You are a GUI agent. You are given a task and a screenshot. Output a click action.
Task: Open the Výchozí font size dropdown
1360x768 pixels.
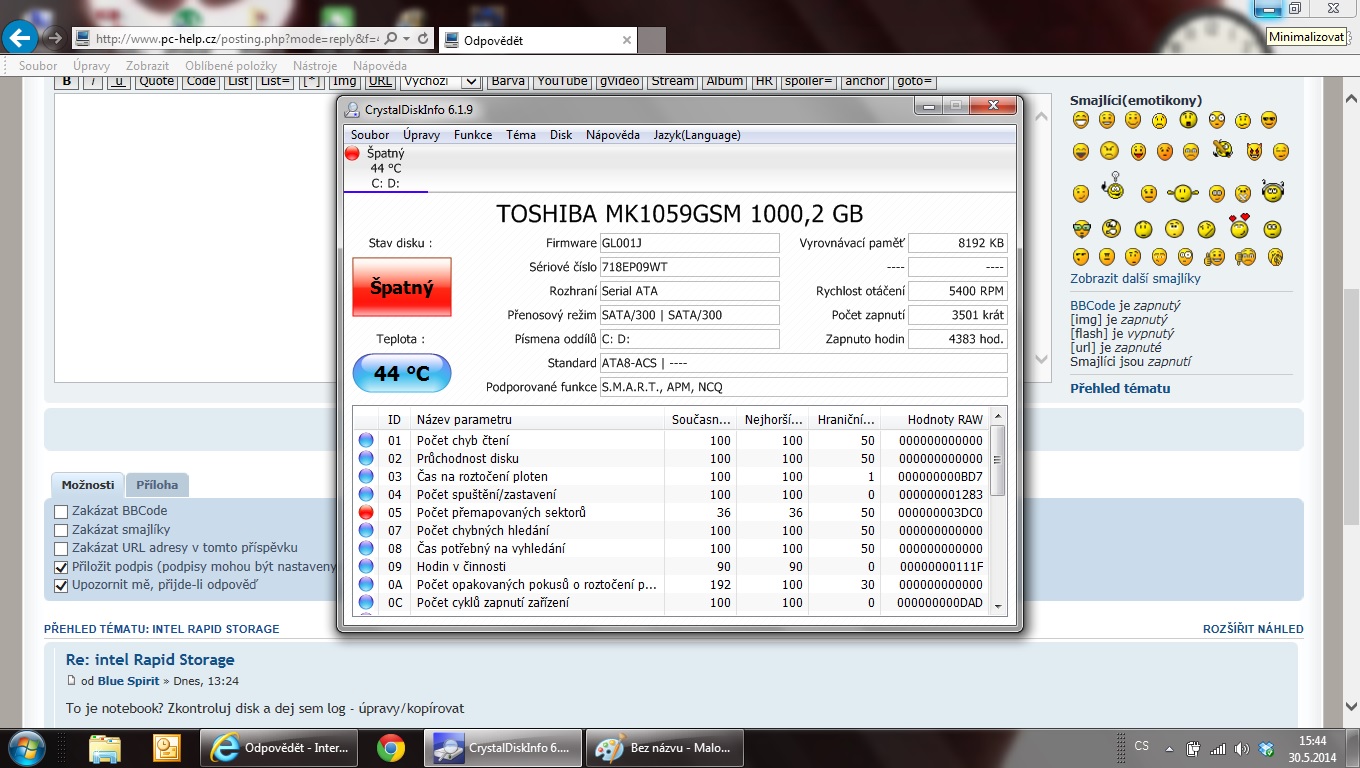pyautogui.click(x=441, y=81)
